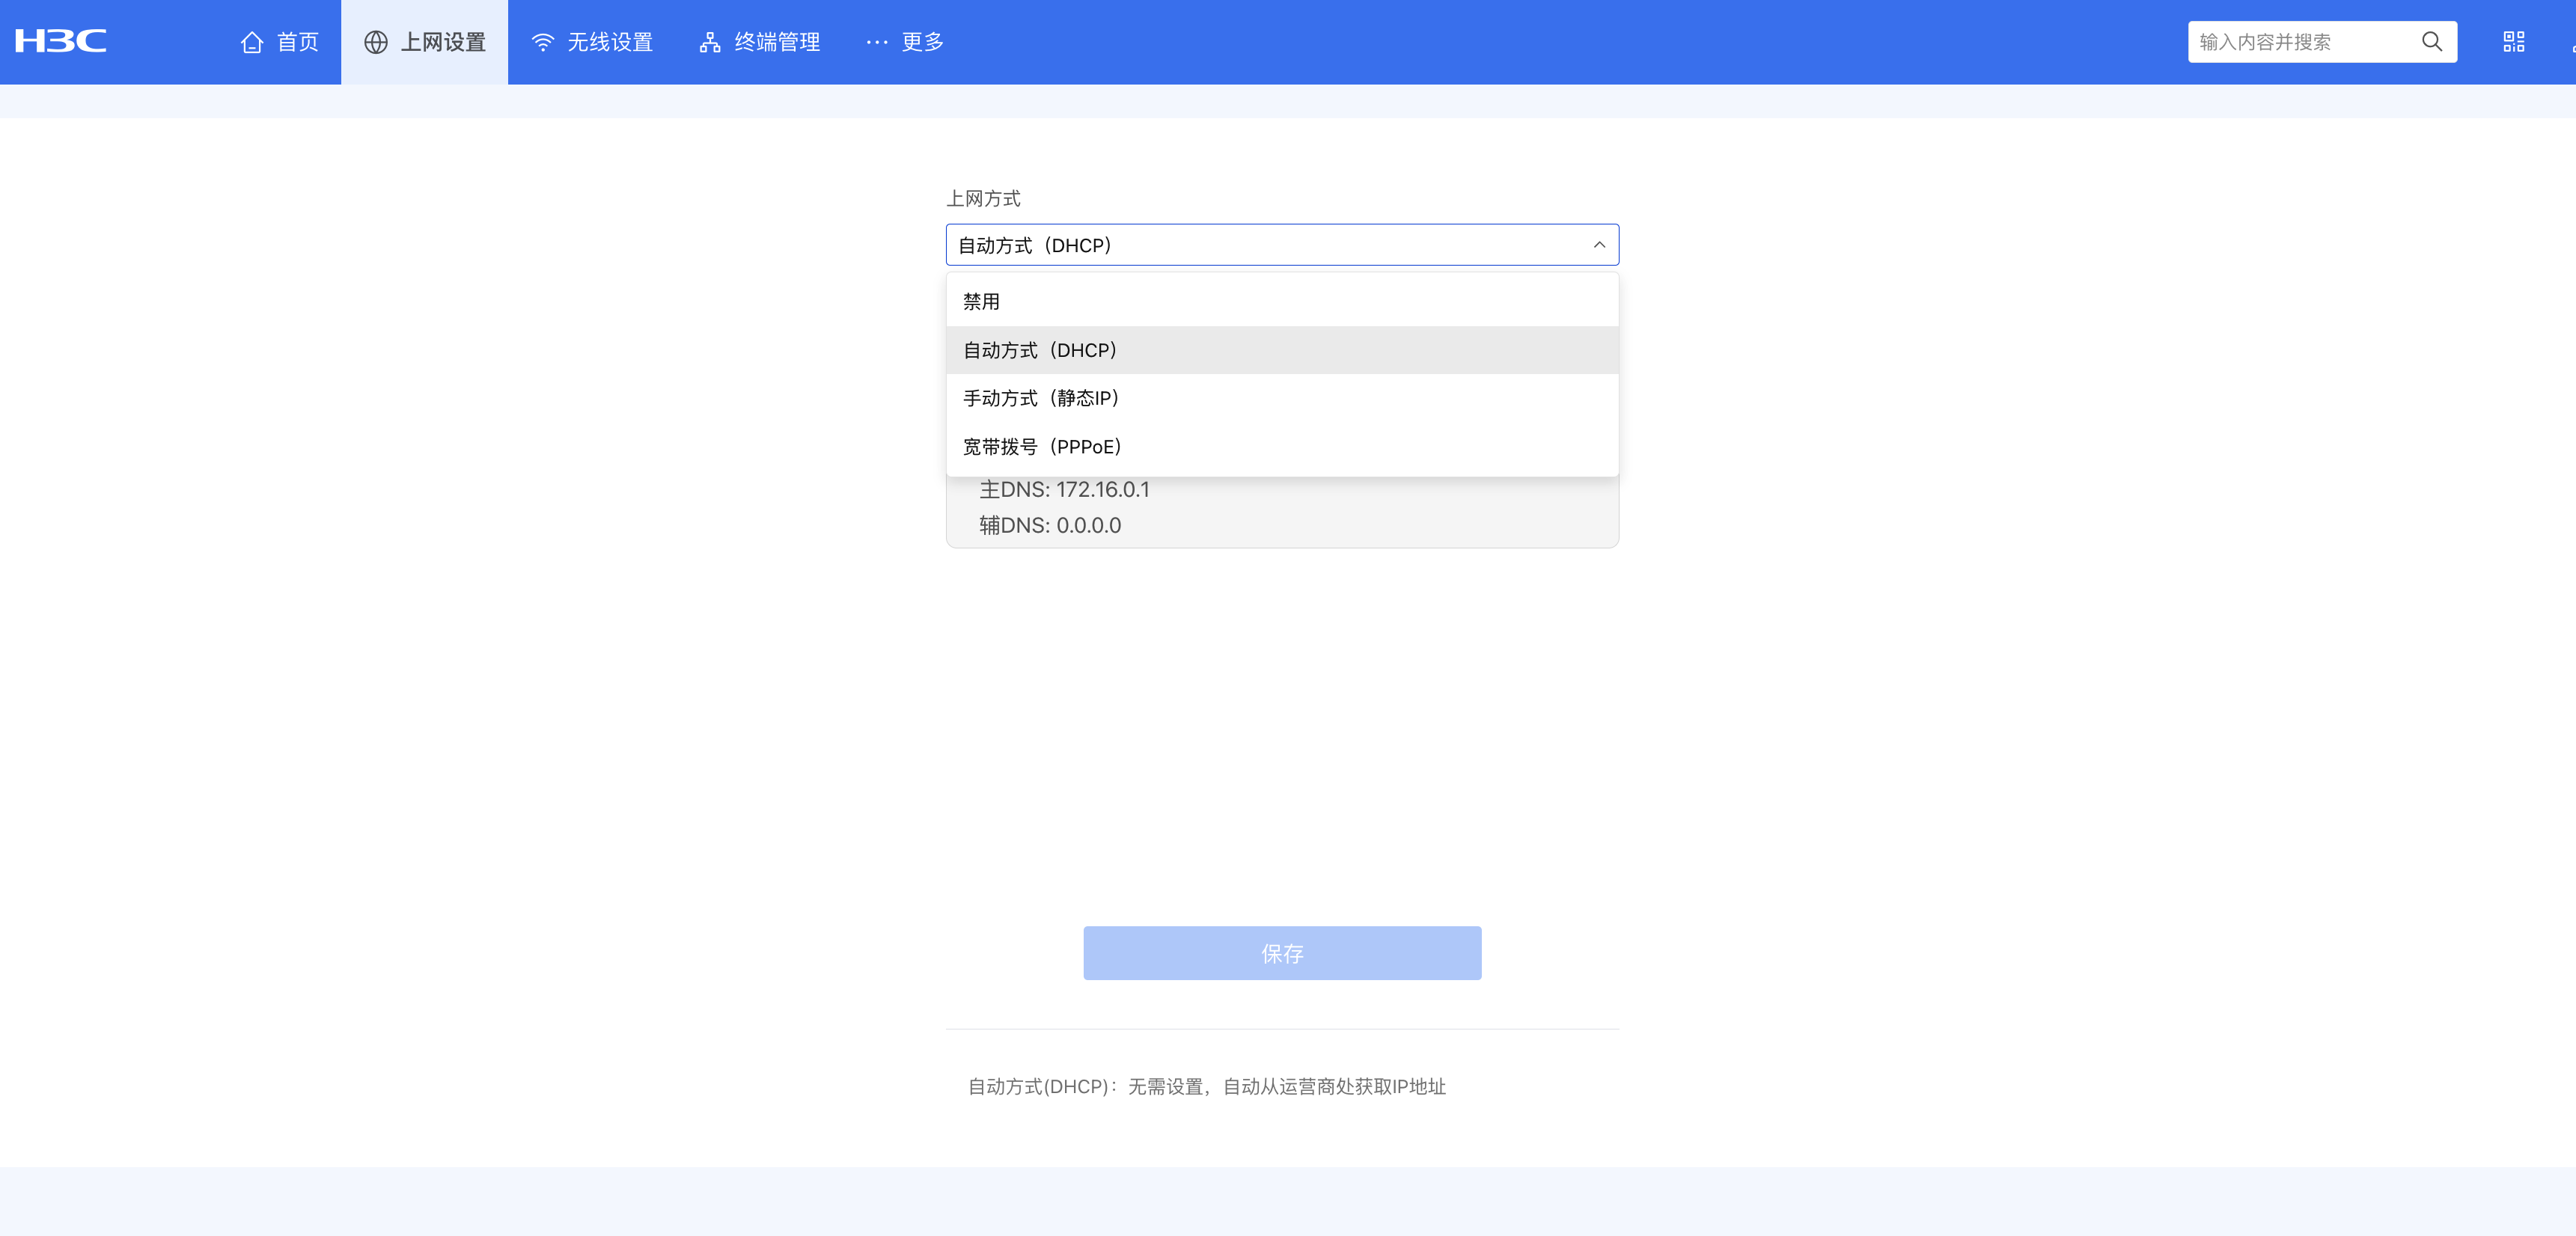Click the 上网方式 selection box
The height and width of the screenshot is (1236, 2576).
(x=1260, y=245)
